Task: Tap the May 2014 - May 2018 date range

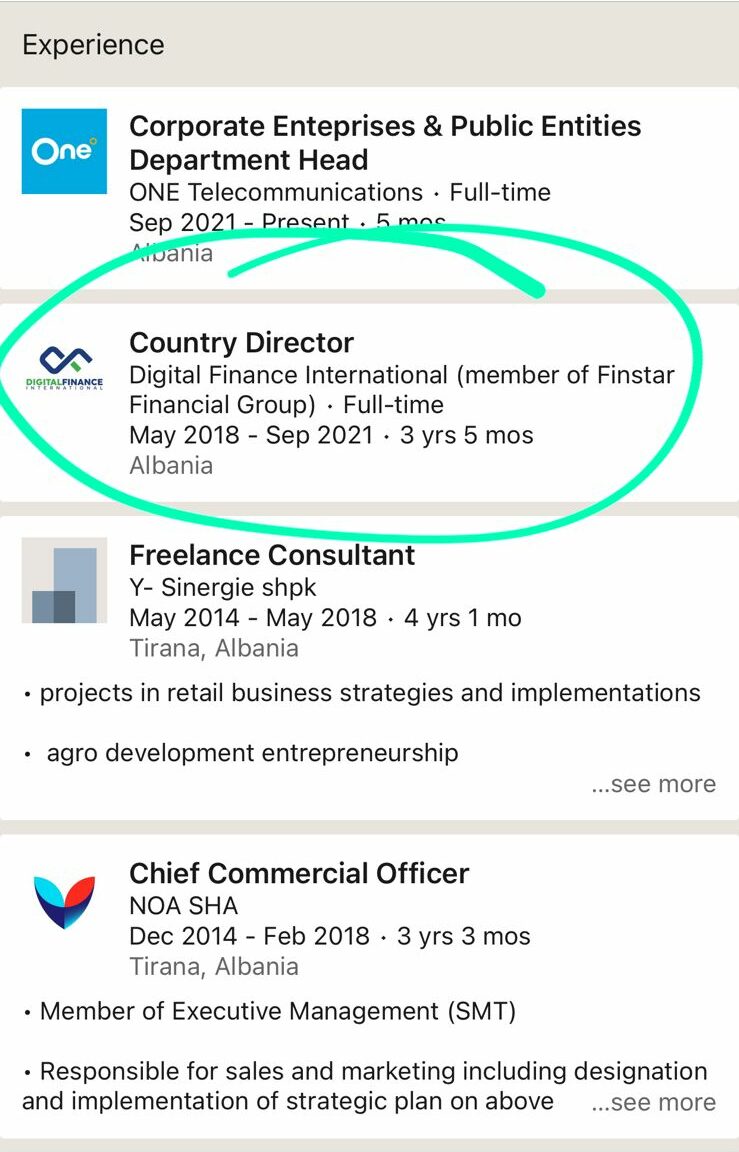Action: (252, 618)
